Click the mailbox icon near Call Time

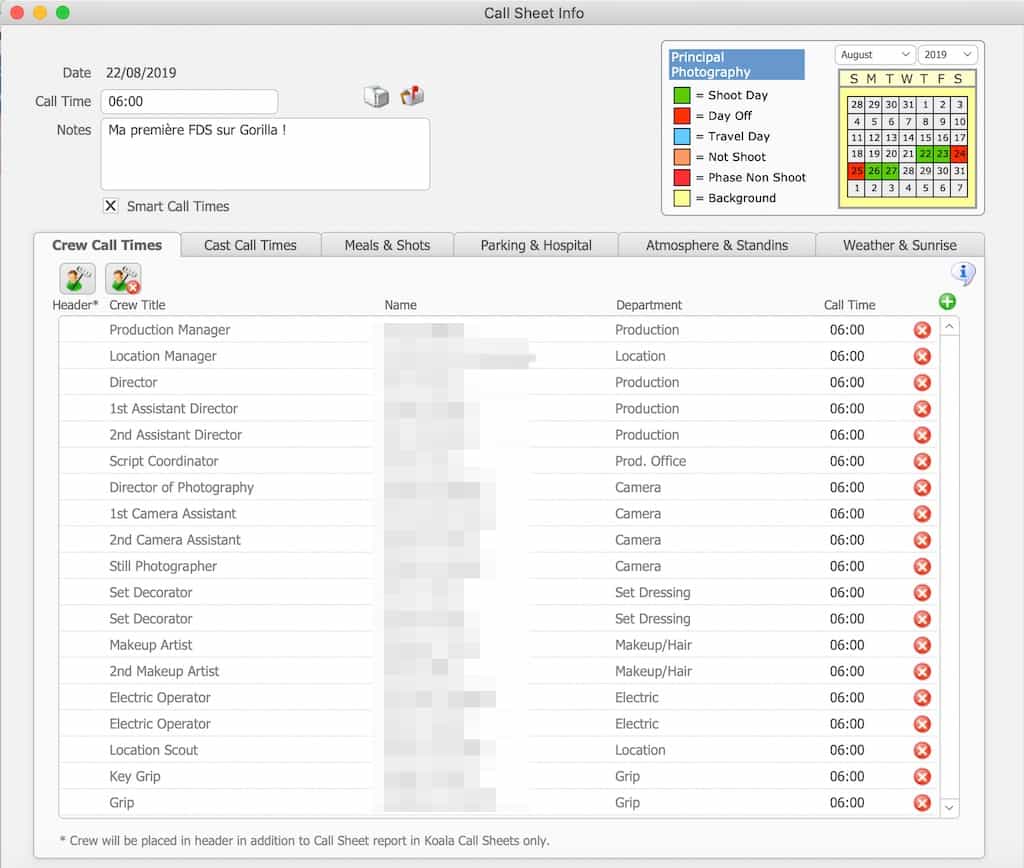coord(412,96)
